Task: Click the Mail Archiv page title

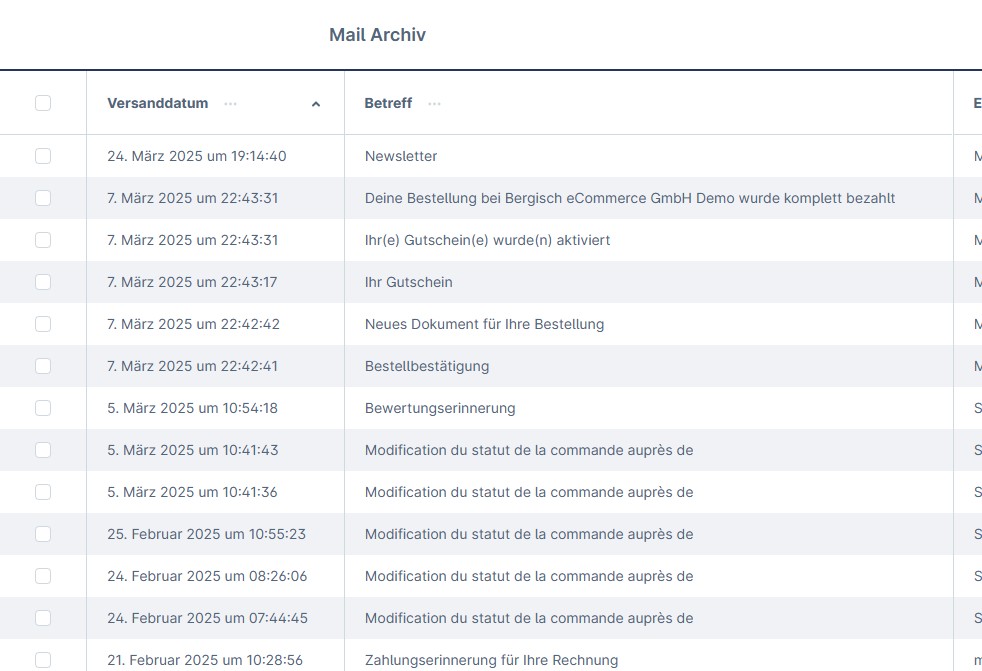Action: click(377, 35)
